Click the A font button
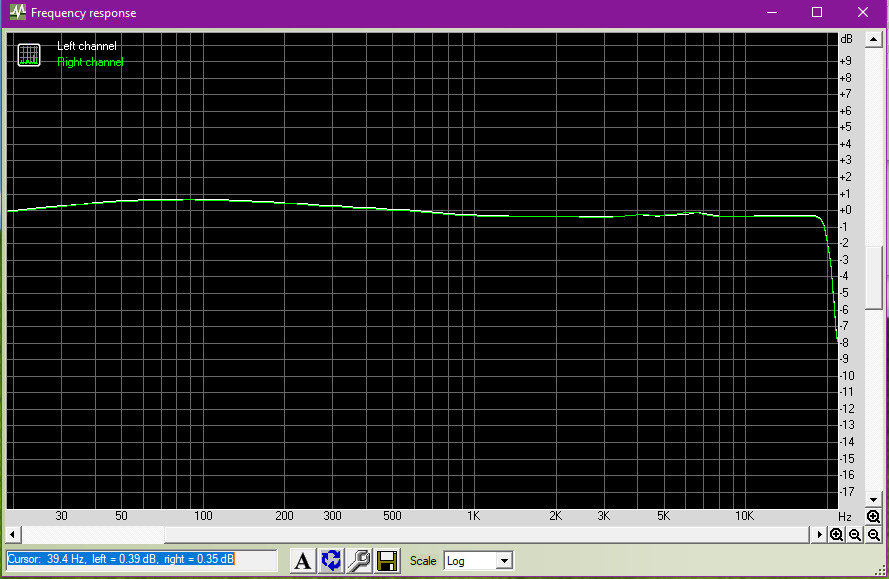Viewport: 889px width, 579px height. click(303, 561)
